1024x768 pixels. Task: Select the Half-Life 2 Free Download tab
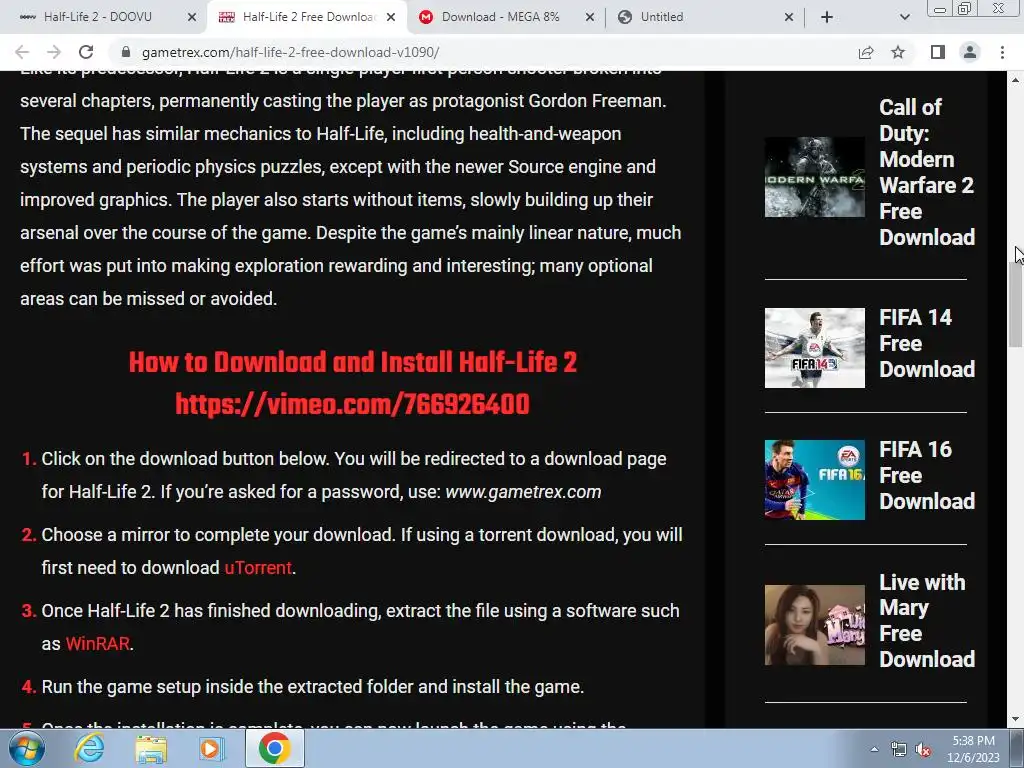point(308,18)
